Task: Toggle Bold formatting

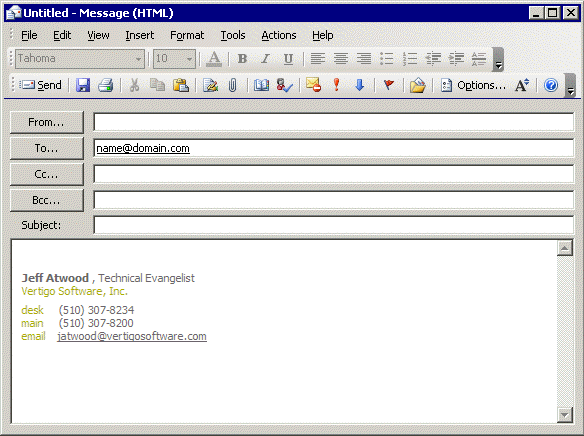Action: (242, 58)
